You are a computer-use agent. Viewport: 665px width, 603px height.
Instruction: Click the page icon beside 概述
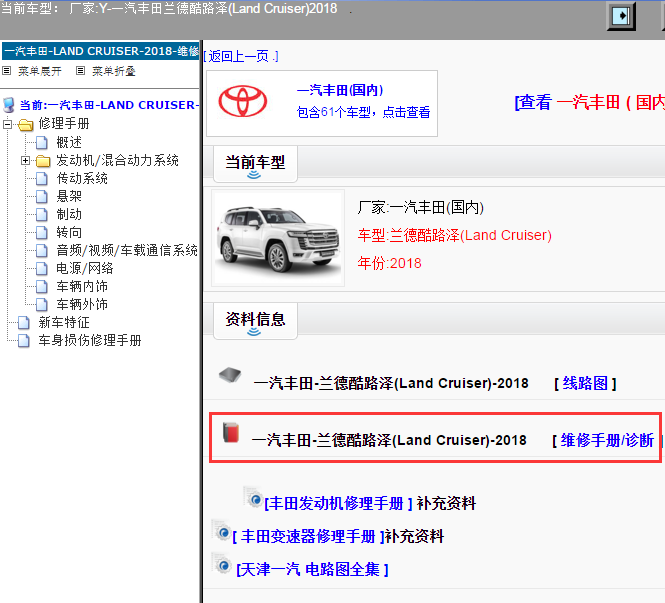pyautogui.click(x=42, y=142)
